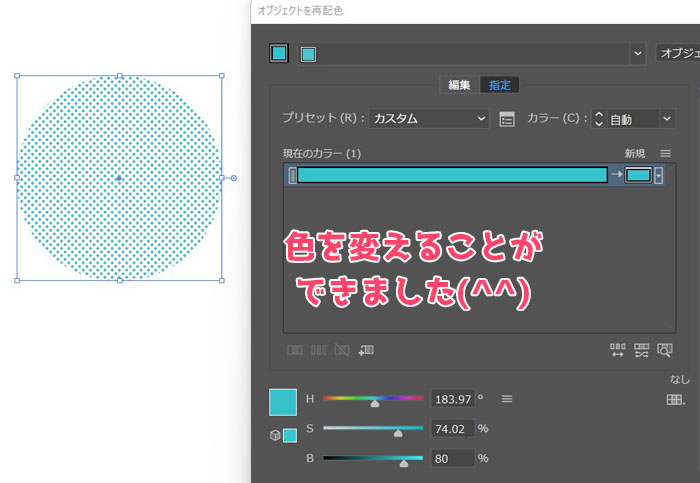700x483 pixels.
Task: Switch to the 編集 tab
Action: click(x=459, y=85)
